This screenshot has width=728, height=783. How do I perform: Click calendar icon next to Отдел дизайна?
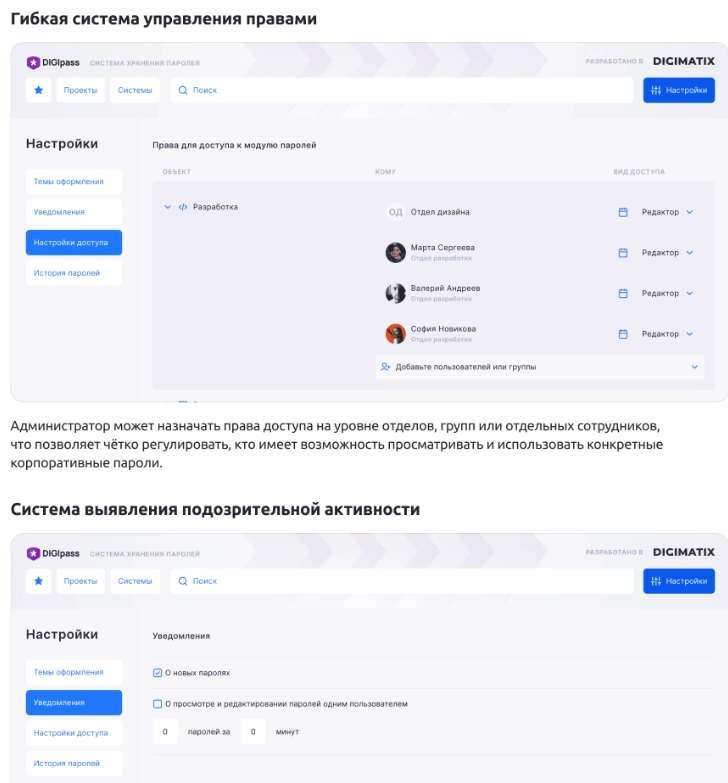[623, 212]
